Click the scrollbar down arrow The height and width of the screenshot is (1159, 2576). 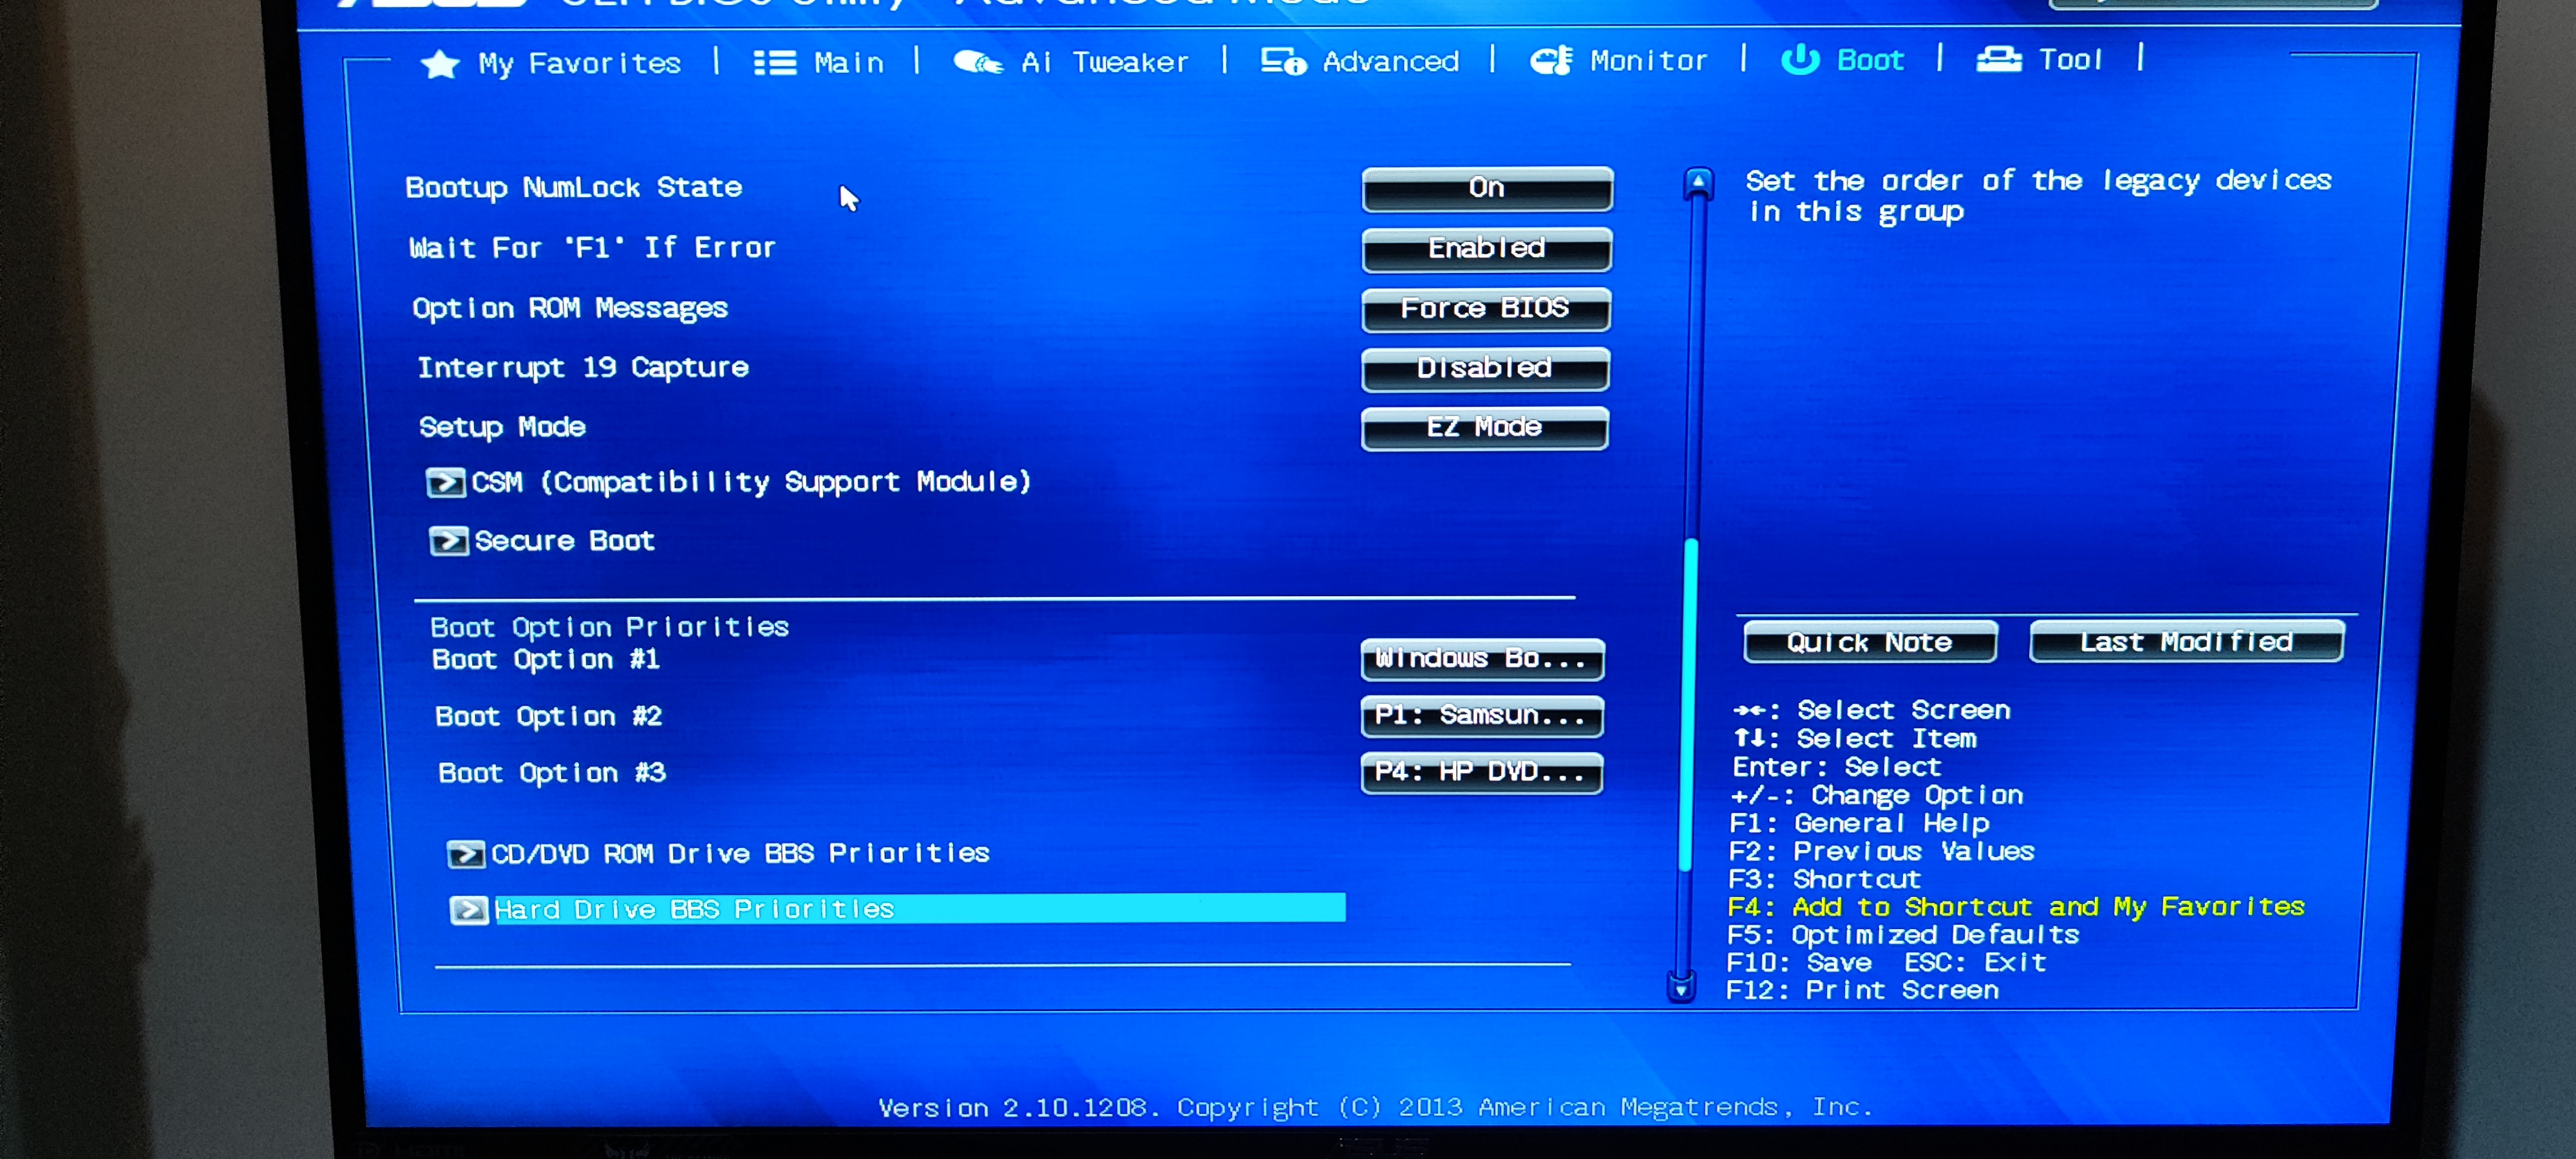click(x=1681, y=988)
